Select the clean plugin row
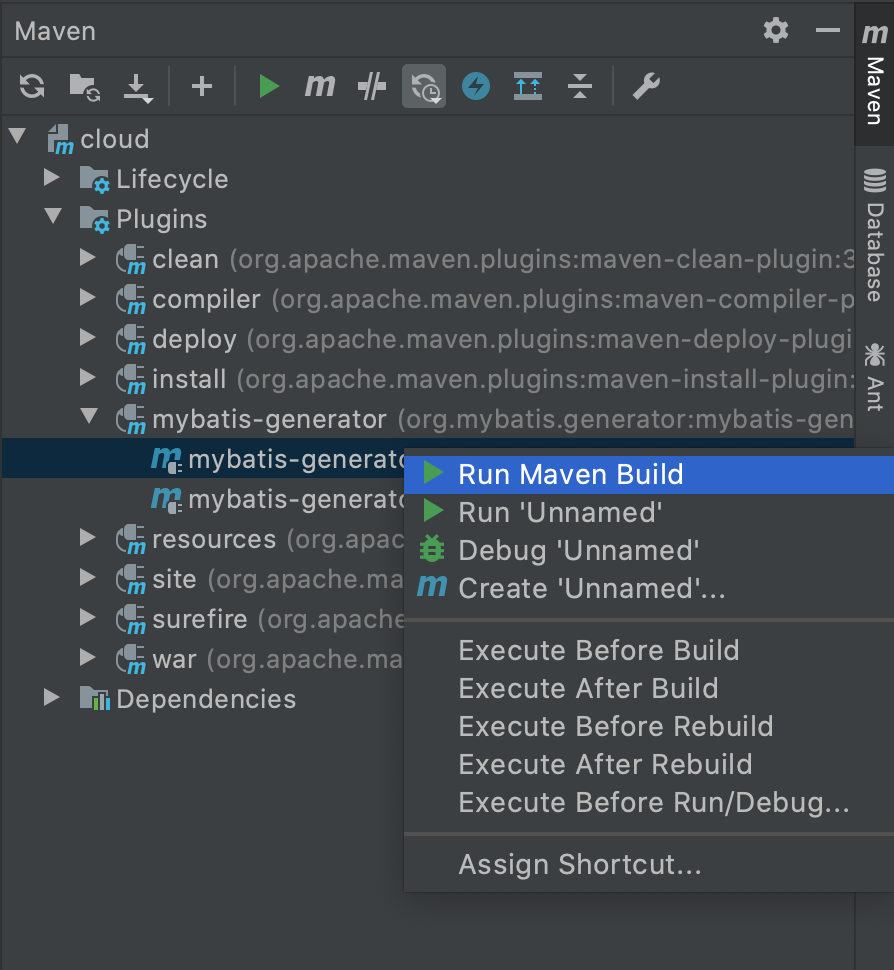 click(428, 259)
